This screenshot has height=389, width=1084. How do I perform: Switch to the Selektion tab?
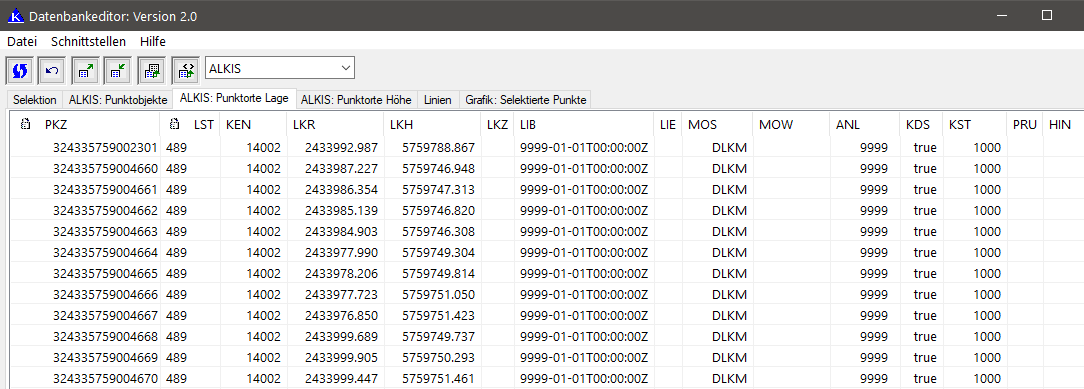coord(35,100)
